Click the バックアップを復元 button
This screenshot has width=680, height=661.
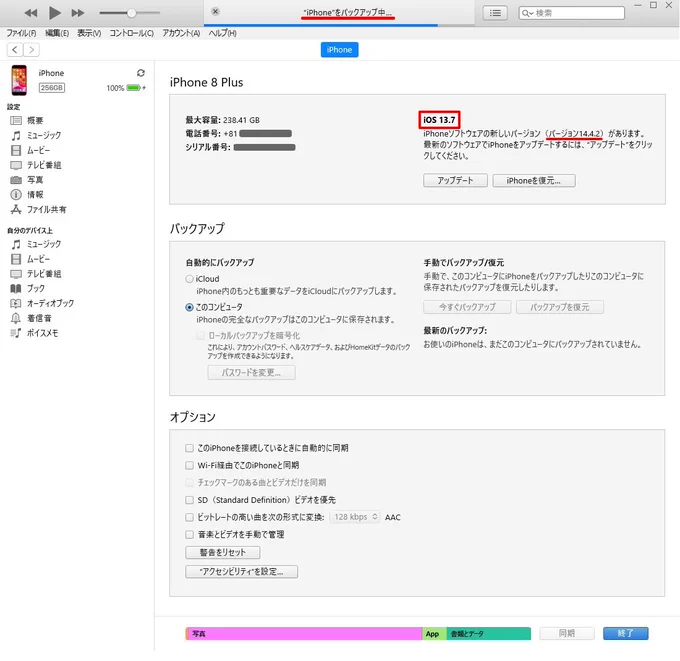click(x=560, y=307)
